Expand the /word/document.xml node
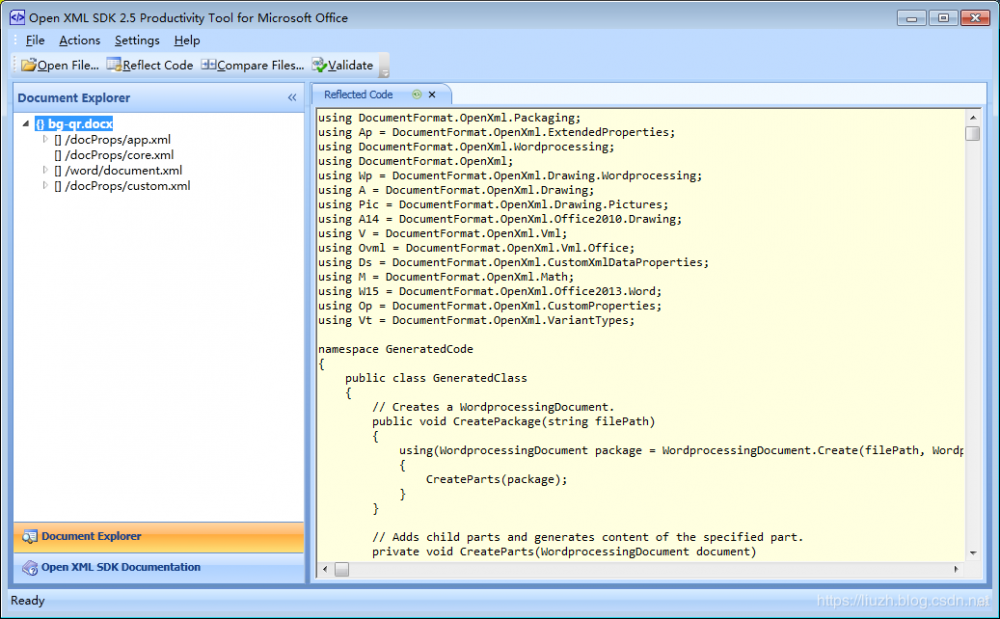The image size is (1000, 619). 45,170
